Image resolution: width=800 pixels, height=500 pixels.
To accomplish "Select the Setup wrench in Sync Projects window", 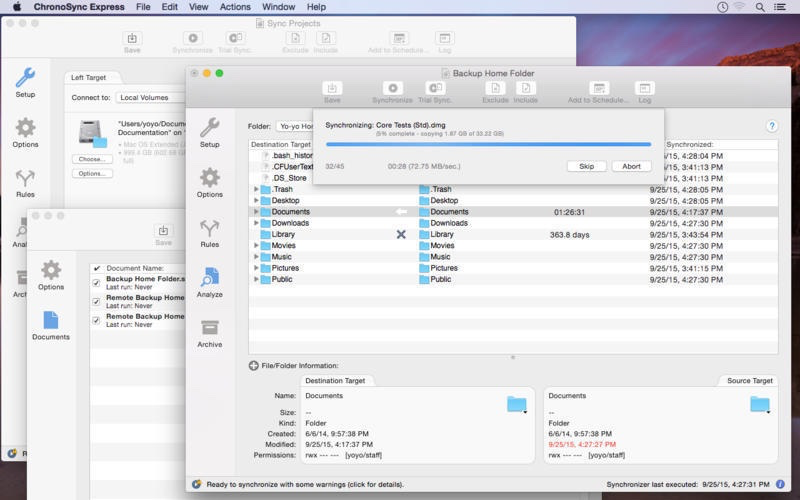I will click(x=25, y=80).
